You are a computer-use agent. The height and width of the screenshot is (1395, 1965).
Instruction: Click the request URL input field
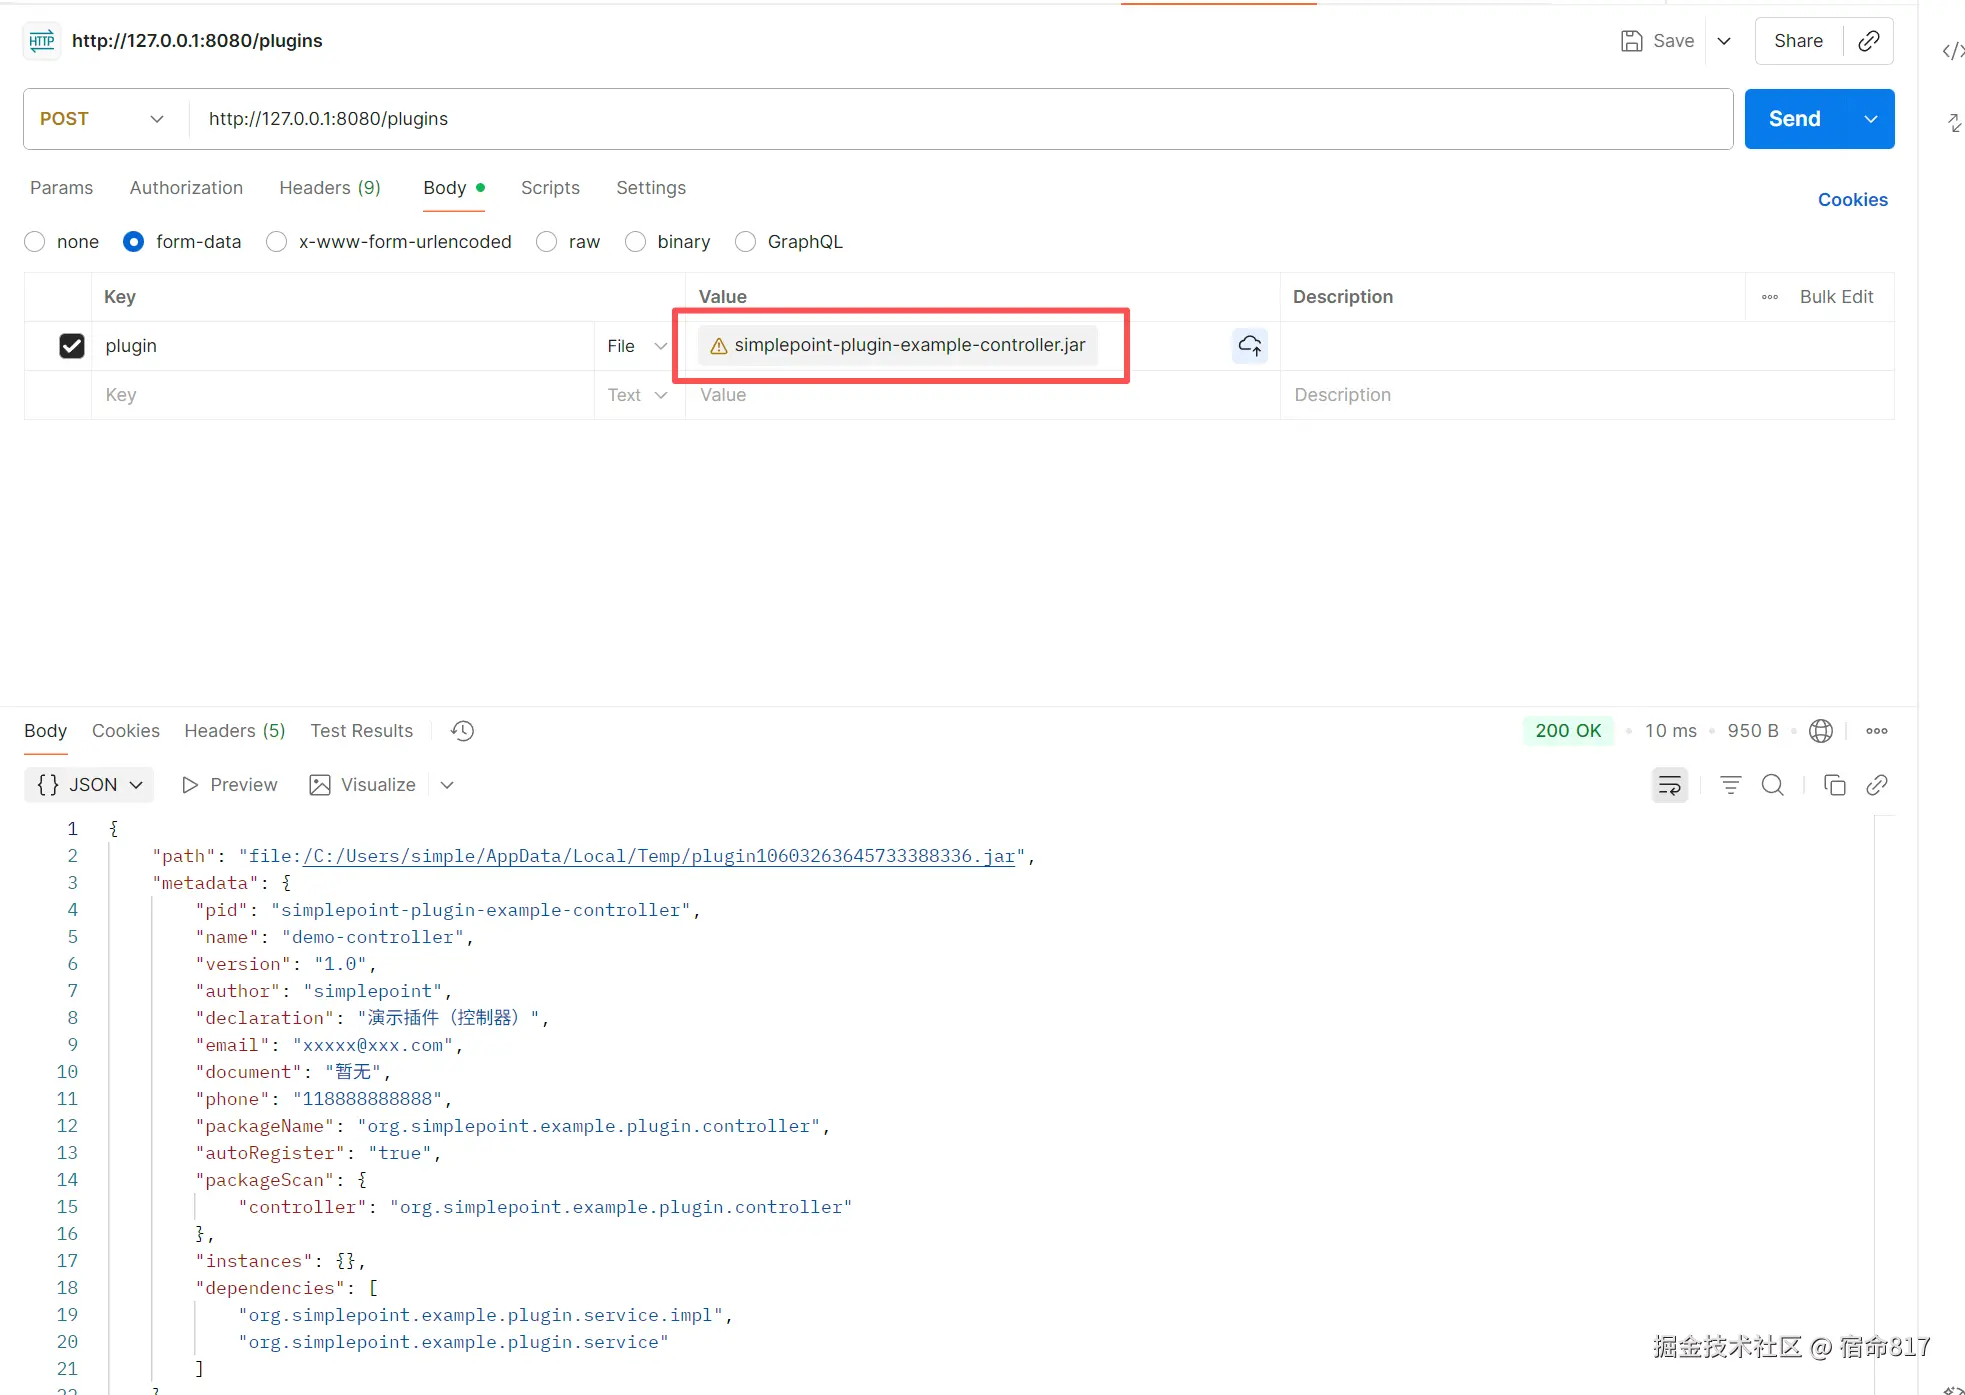960,119
